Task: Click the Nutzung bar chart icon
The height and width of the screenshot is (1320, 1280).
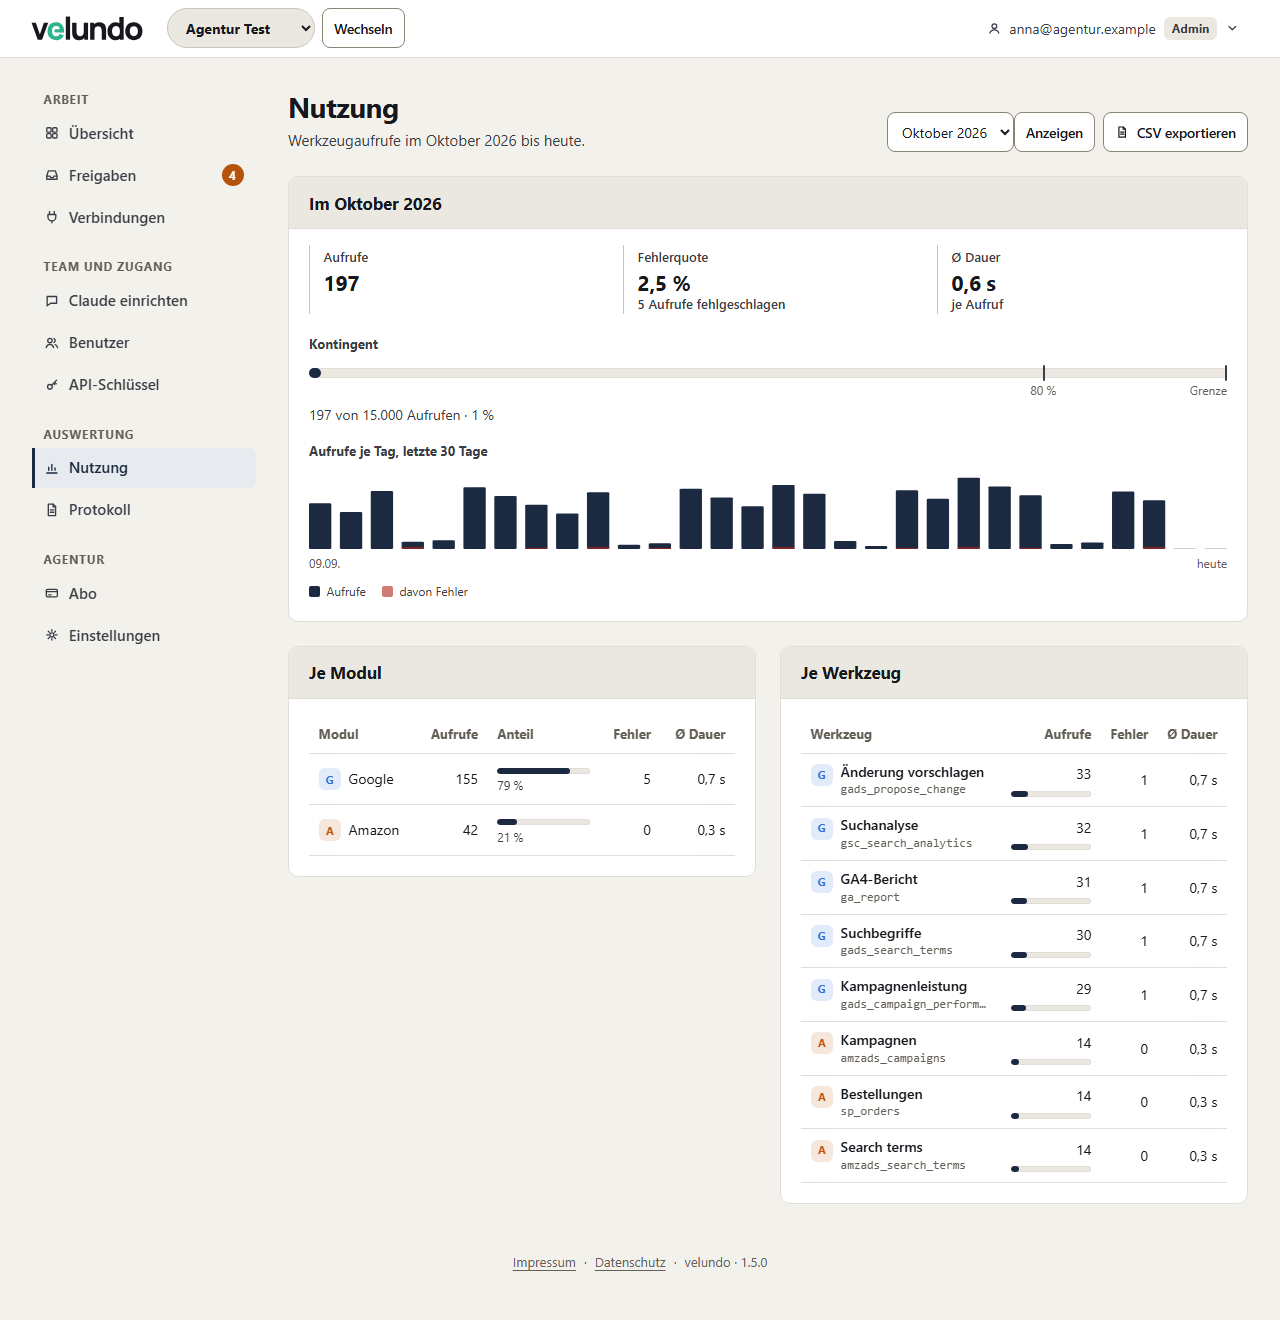Action: pos(52,468)
